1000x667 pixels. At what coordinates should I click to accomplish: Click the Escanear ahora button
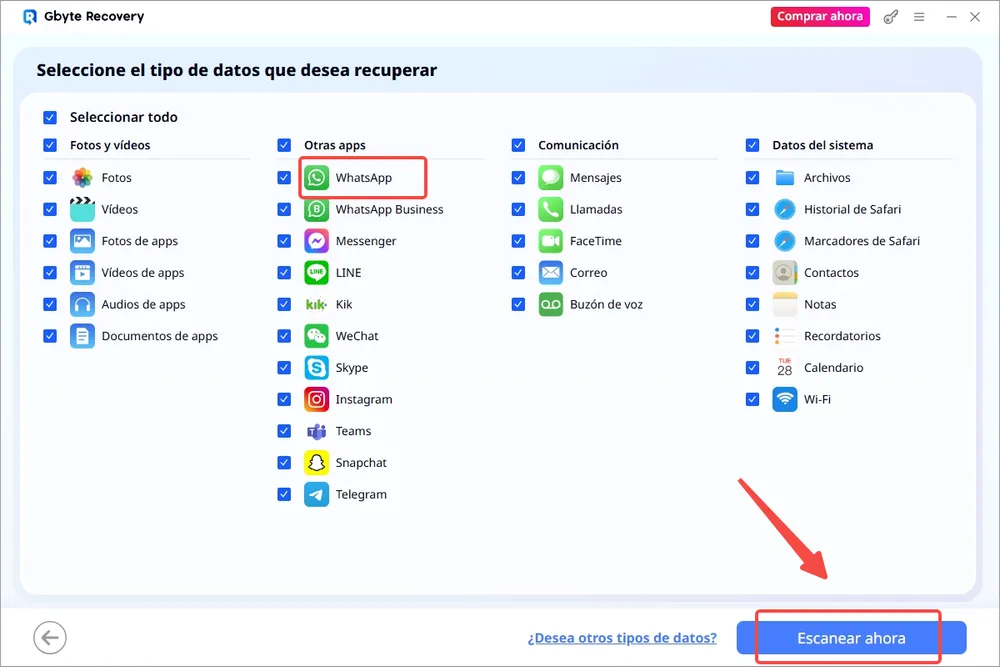click(x=851, y=638)
